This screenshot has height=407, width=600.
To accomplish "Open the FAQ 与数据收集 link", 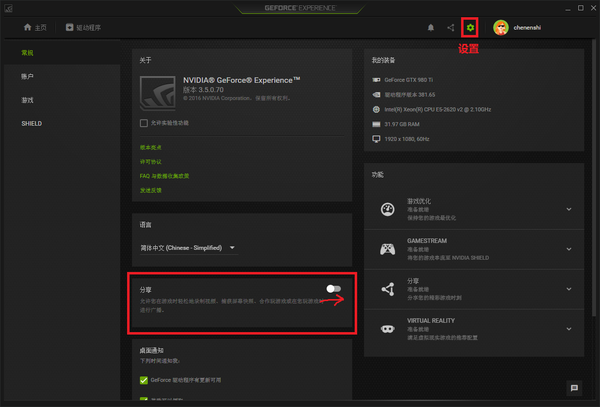I will point(164,176).
